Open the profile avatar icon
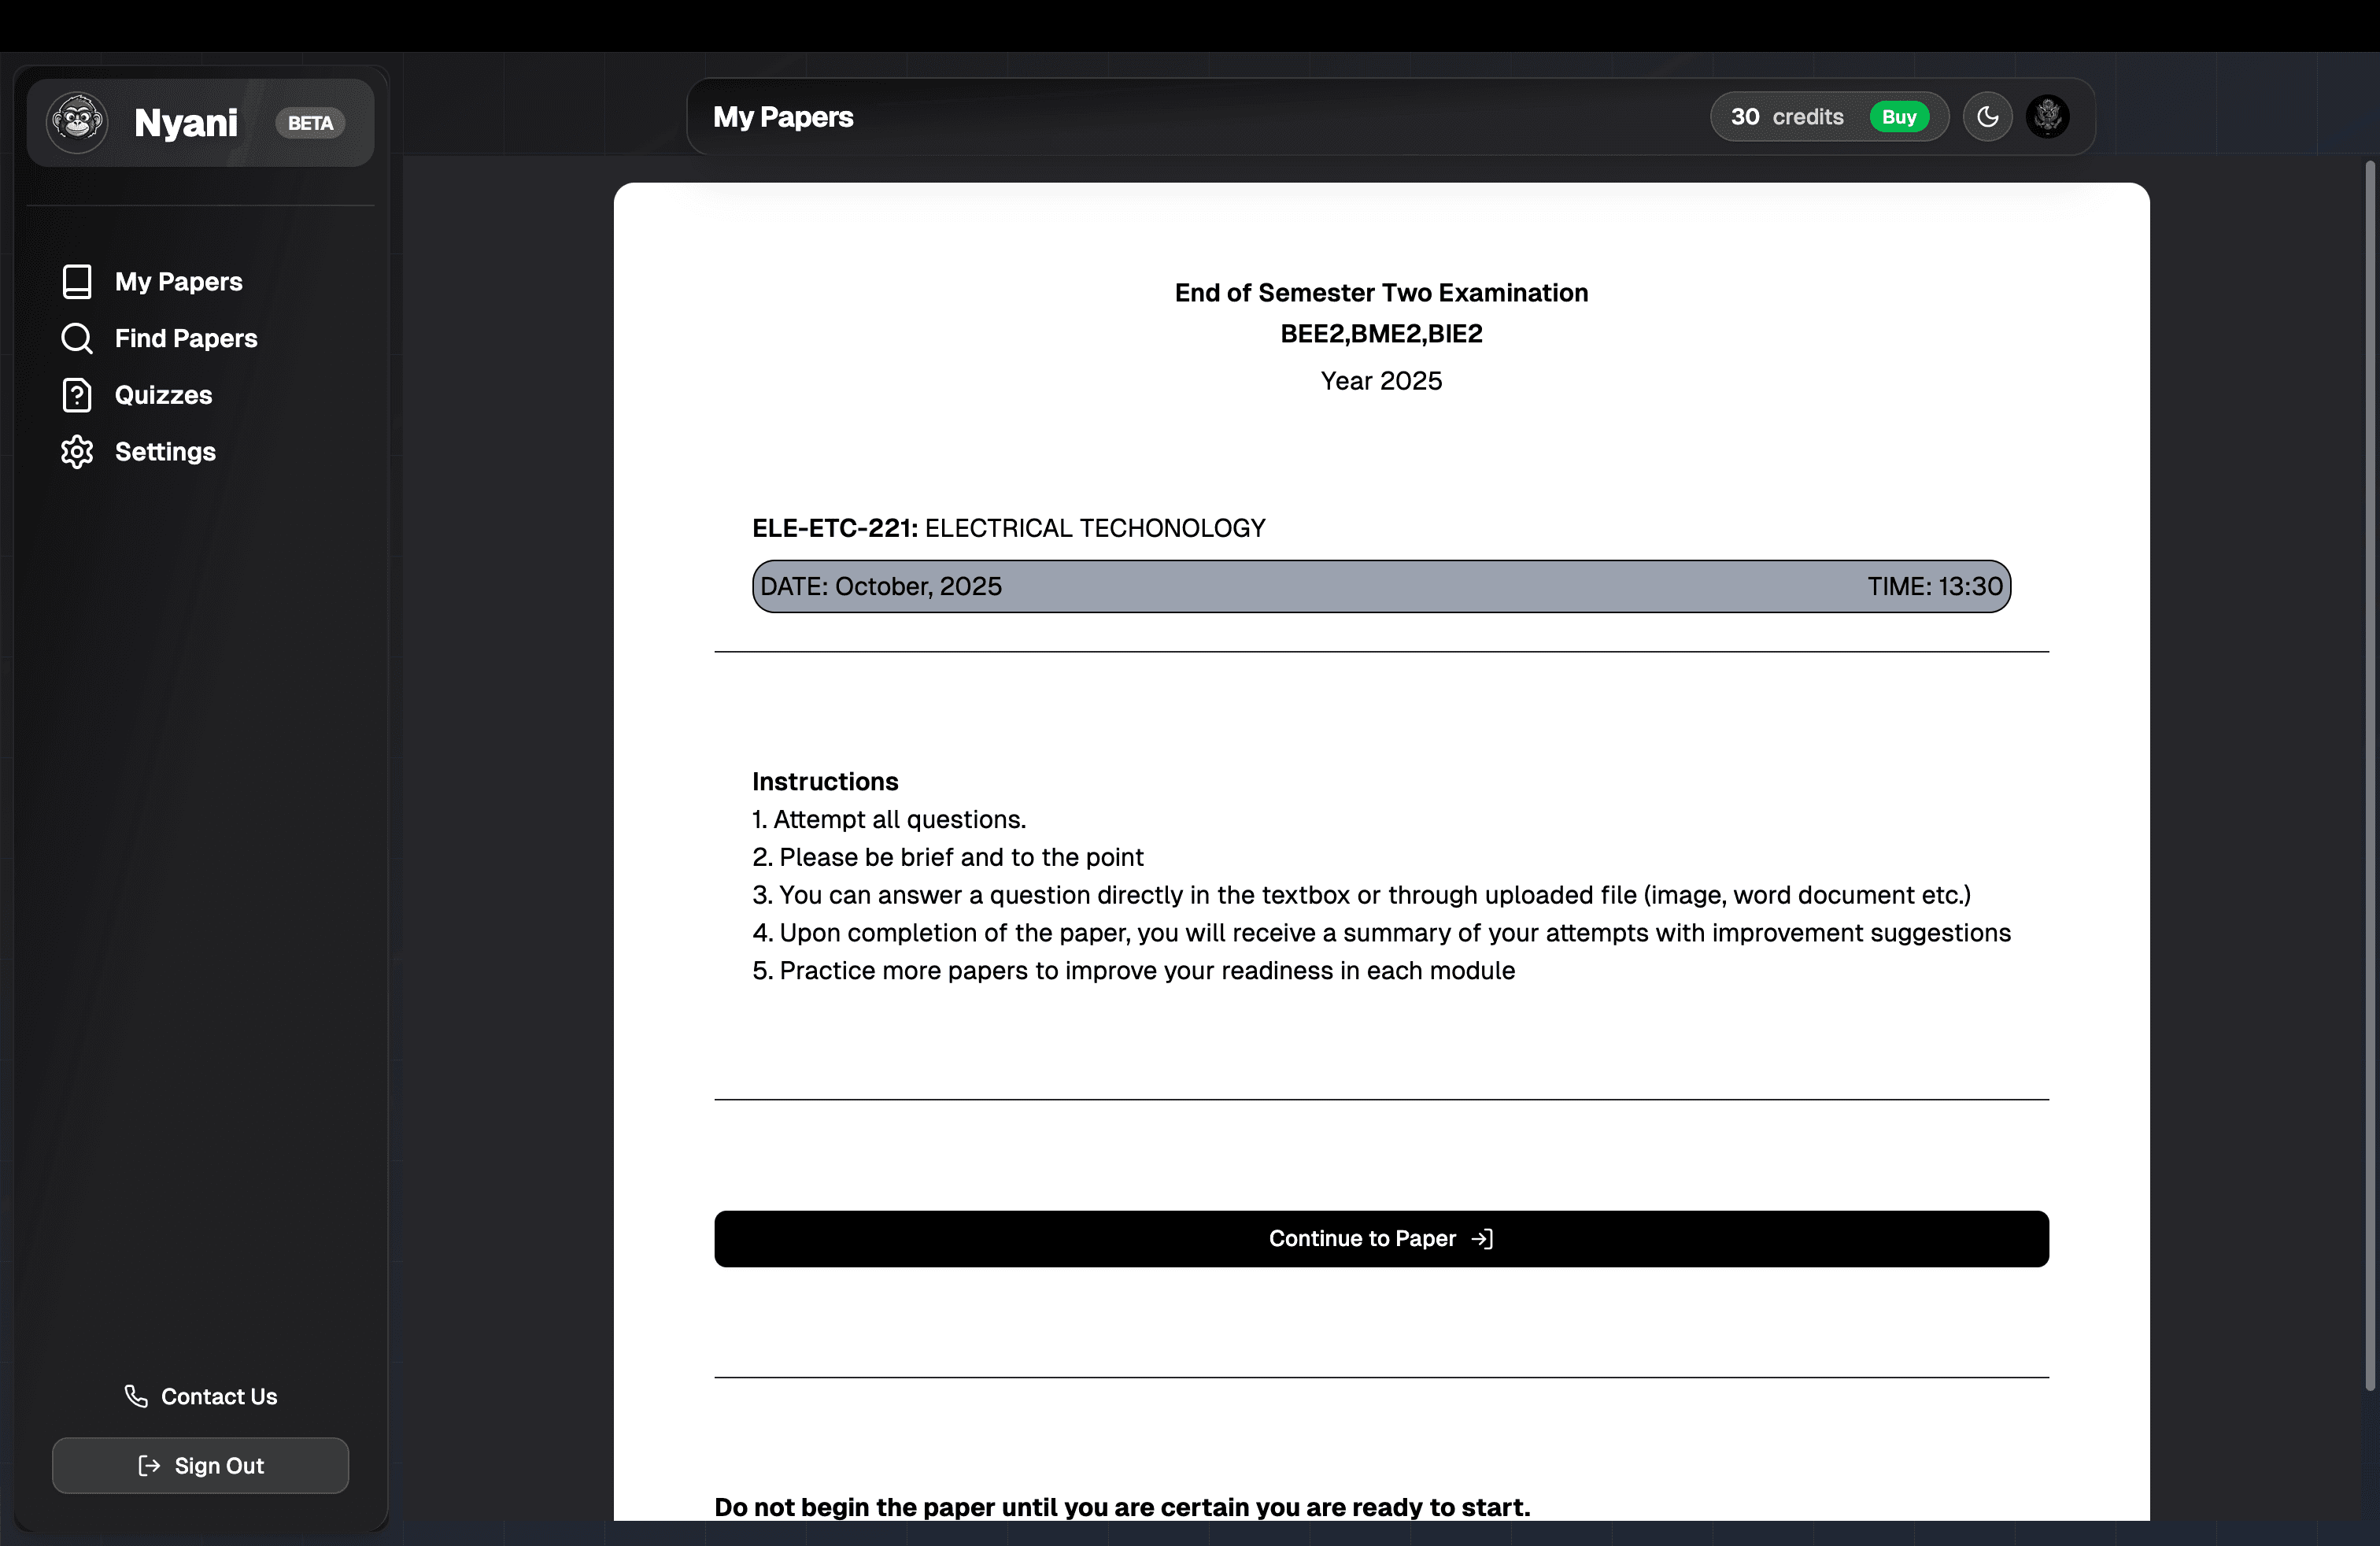This screenshot has height=1546, width=2380. (2049, 116)
